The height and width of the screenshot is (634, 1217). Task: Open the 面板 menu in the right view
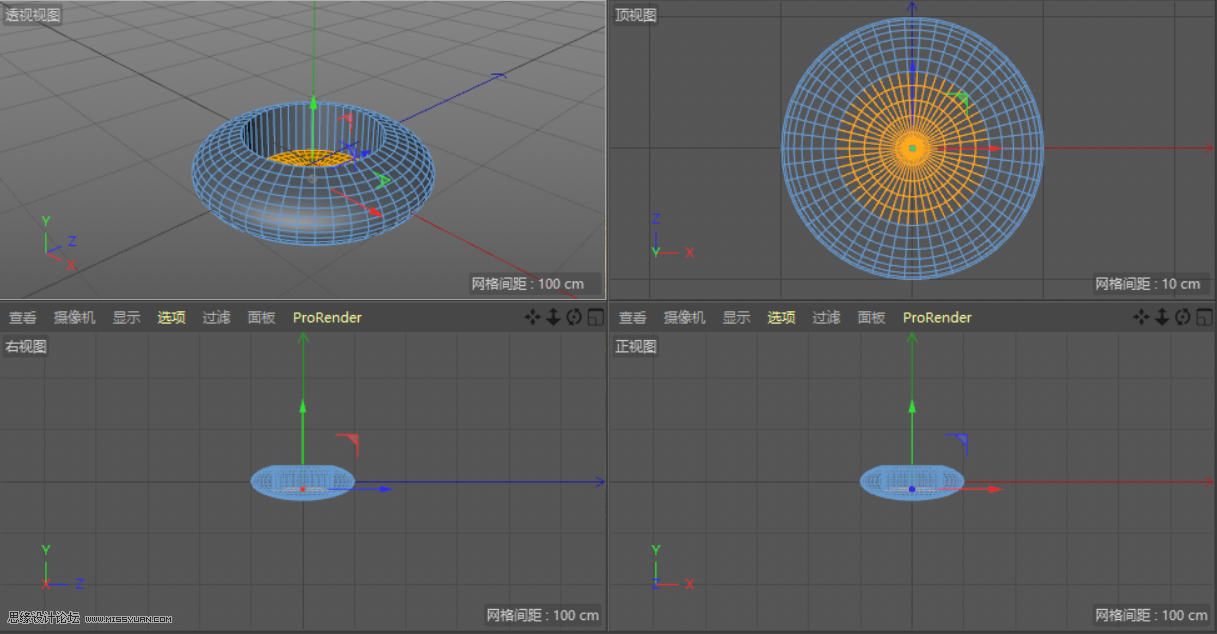[261, 317]
